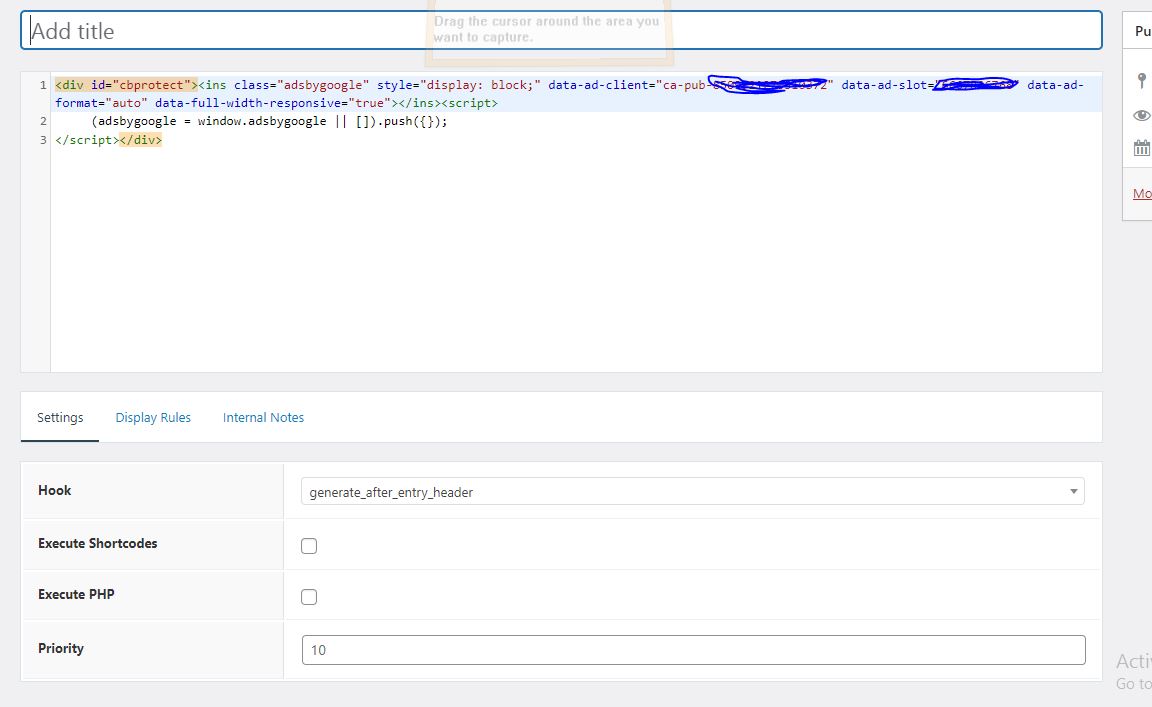1152x707 pixels.
Task: Click the Execute Shortcodes label
Action: 98,543
